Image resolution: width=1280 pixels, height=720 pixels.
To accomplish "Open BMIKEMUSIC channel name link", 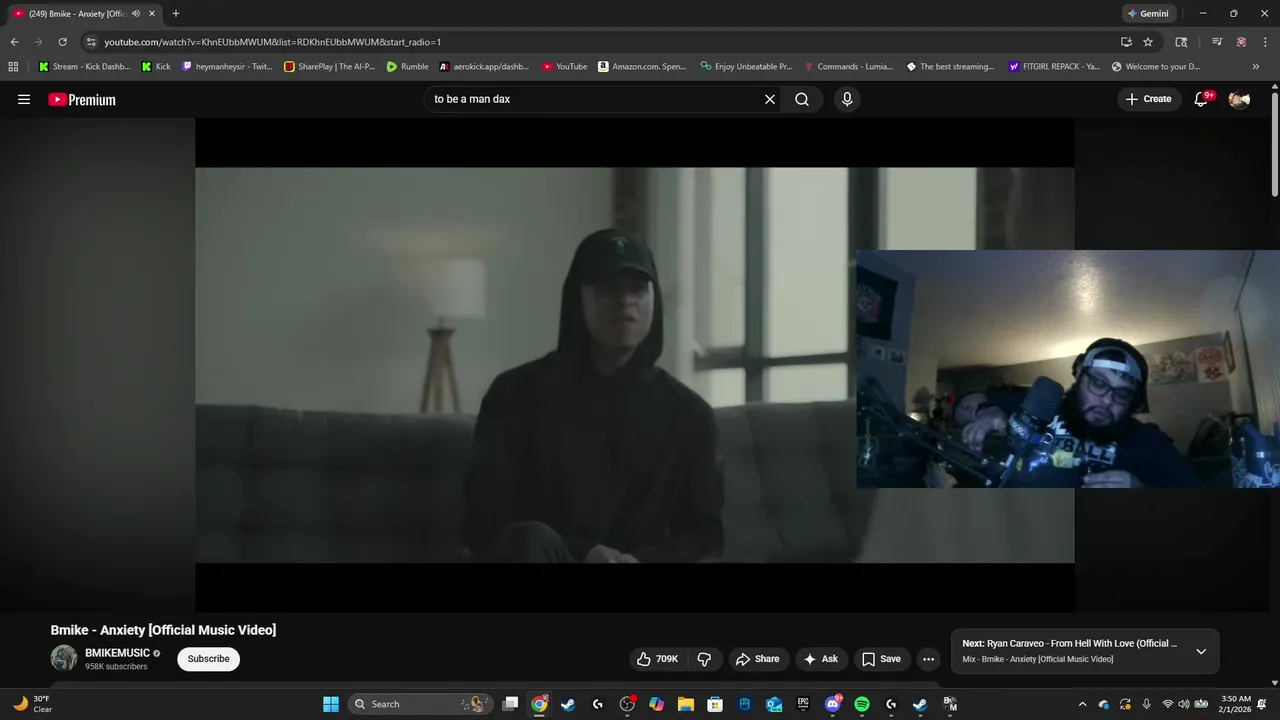I will (117, 653).
